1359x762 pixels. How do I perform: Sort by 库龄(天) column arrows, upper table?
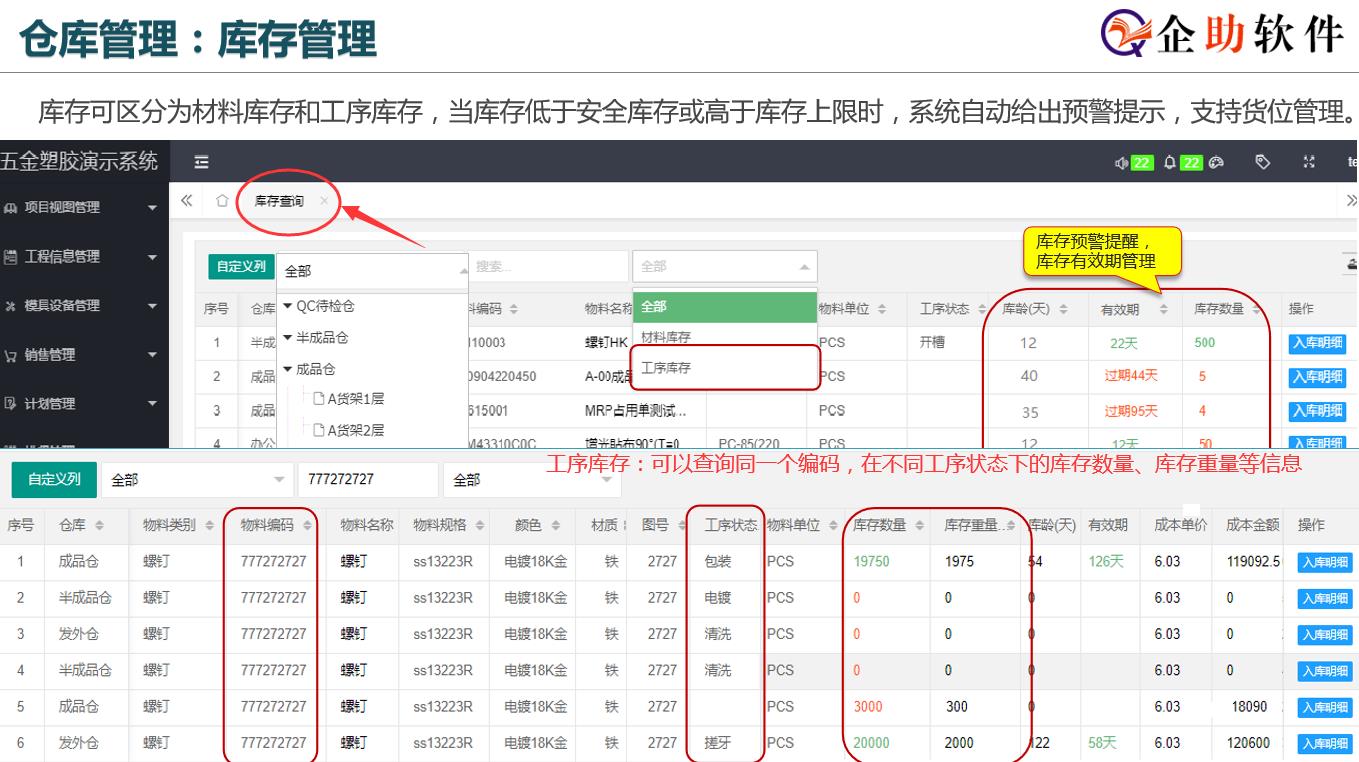(x=1063, y=310)
